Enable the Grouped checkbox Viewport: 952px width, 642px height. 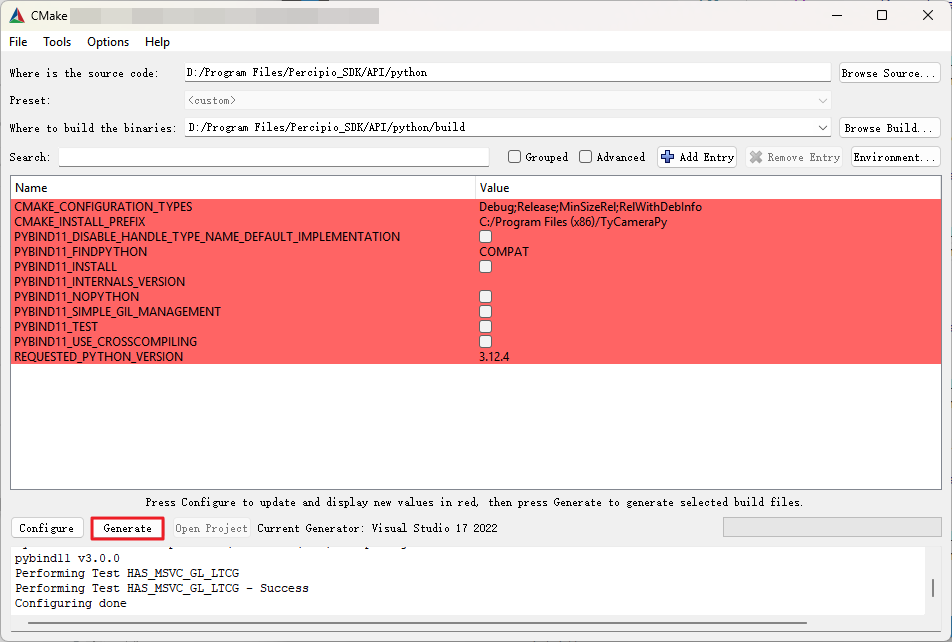tap(514, 157)
